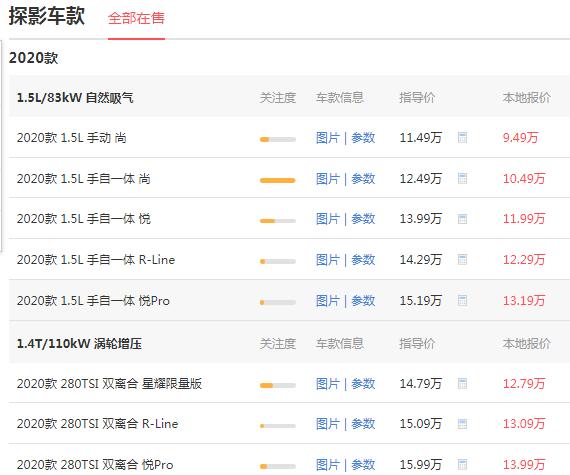Image resolution: width=570 pixels, height=475 pixels.
Task: Click guide price 12.49万
Action: tap(421, 178)
